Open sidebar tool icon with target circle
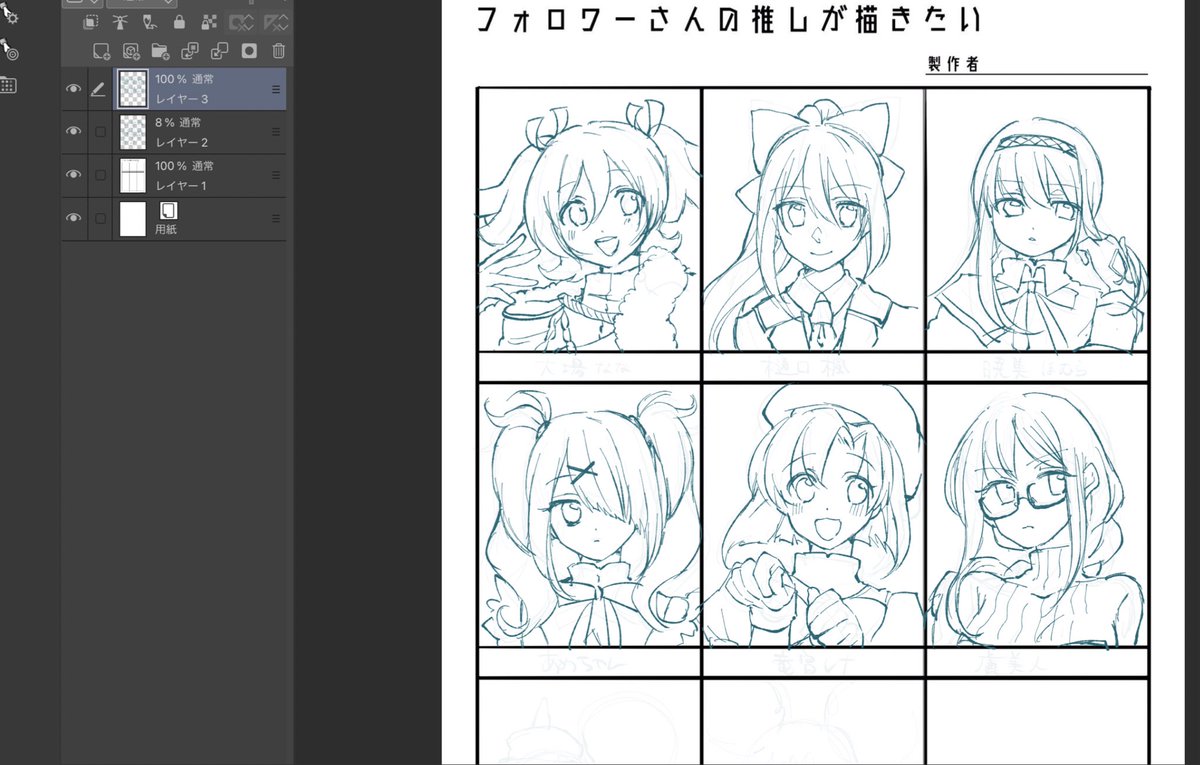Viewport: 1200px width, 765px height. coord(10,48)
